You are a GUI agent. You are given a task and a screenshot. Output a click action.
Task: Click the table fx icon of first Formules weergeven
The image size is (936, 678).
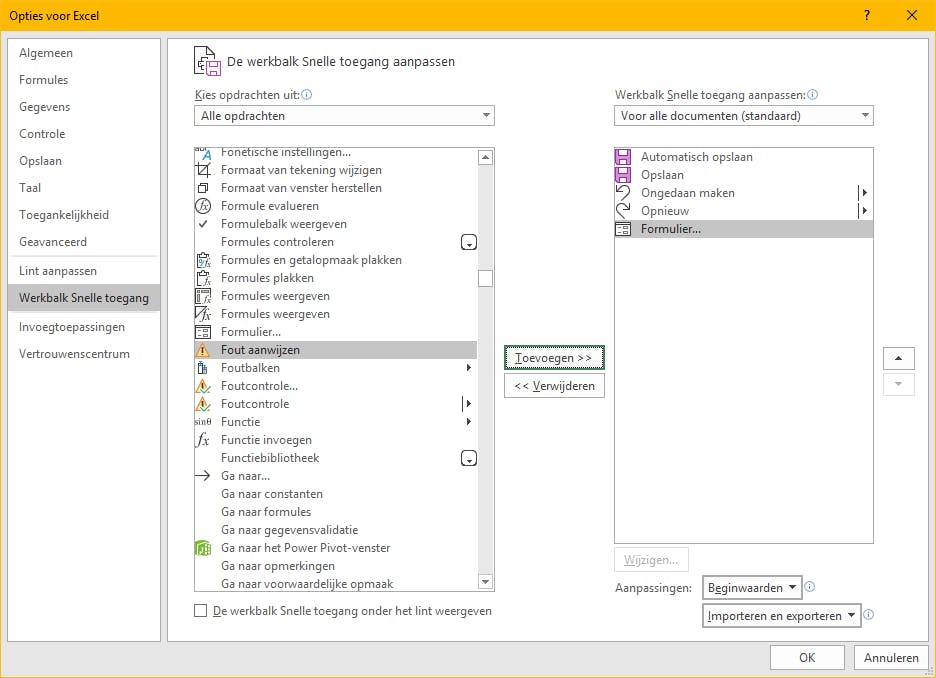point(203,296)
